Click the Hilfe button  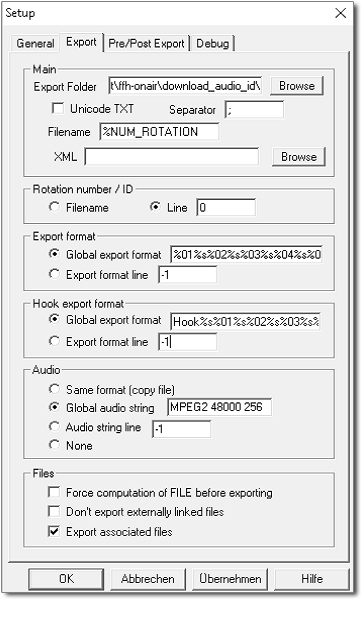[x=312, y=579]
